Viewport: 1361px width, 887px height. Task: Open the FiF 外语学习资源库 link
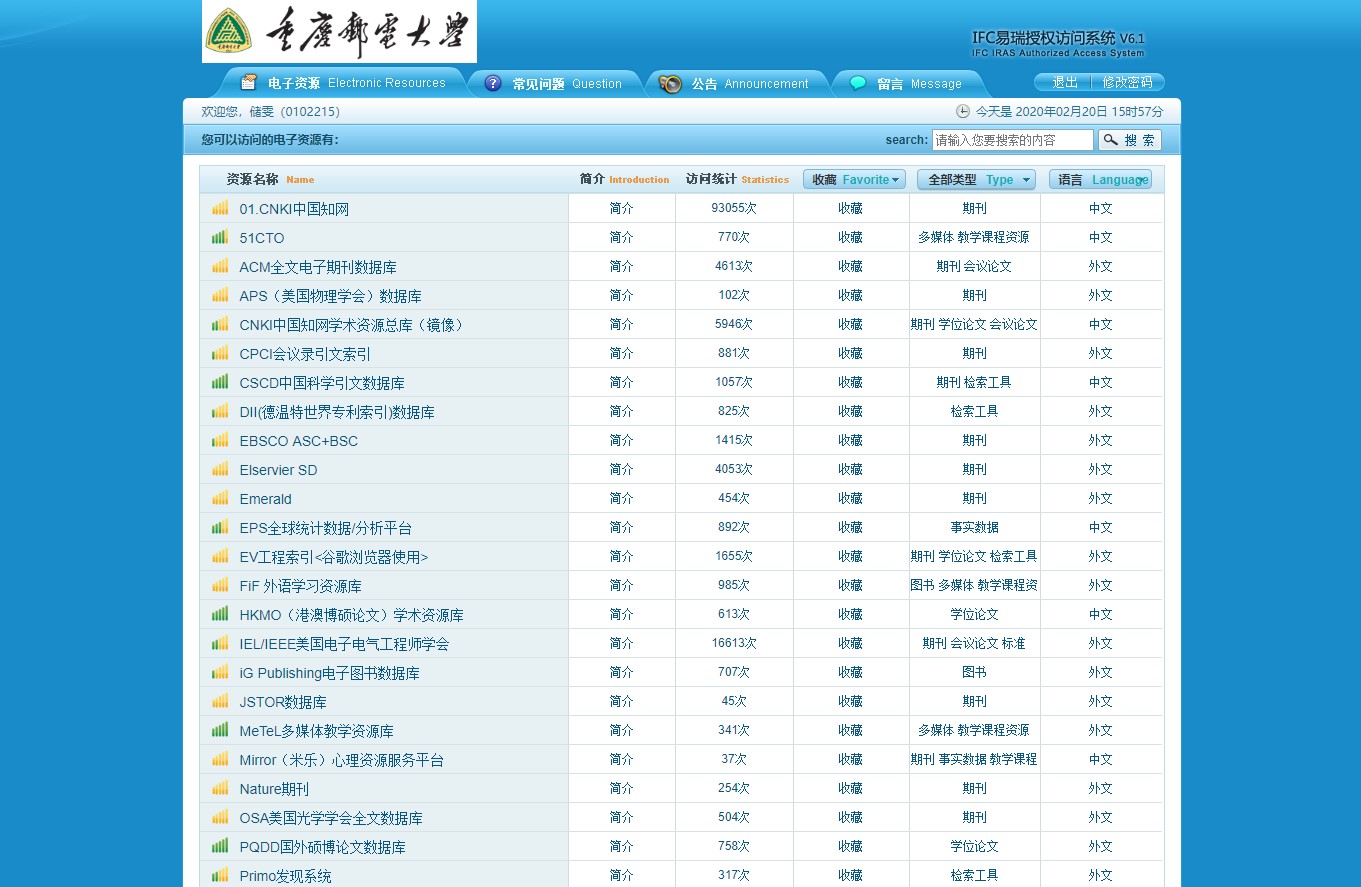(301, 586)
